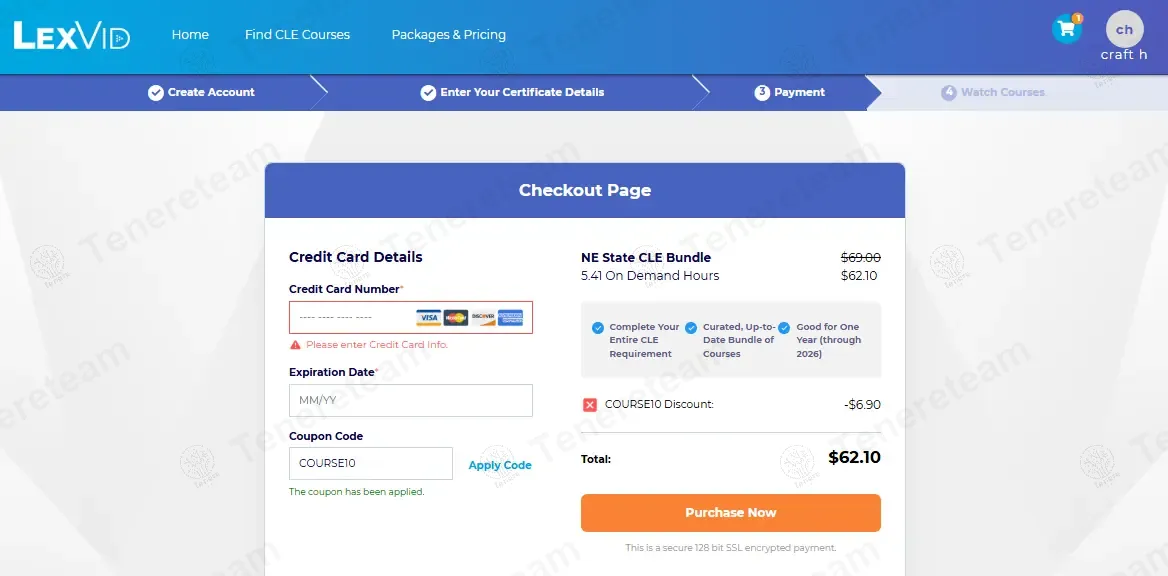The image size is (1168, 576).
Task: Click the Discover card icon
Action: 483,318
